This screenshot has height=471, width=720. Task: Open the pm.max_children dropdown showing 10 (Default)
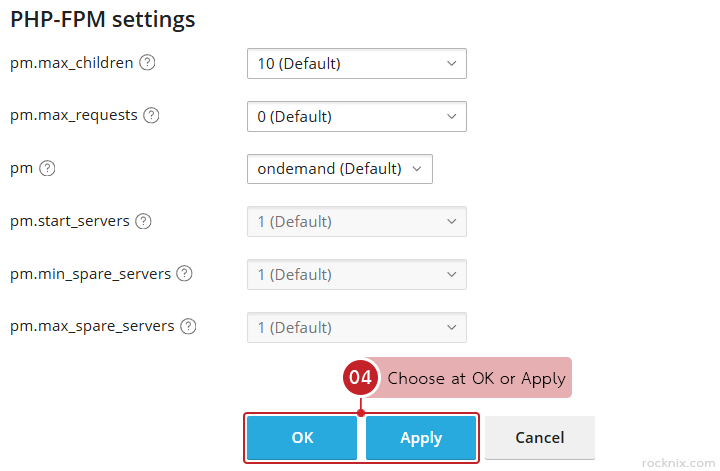[x=356, y=64]
